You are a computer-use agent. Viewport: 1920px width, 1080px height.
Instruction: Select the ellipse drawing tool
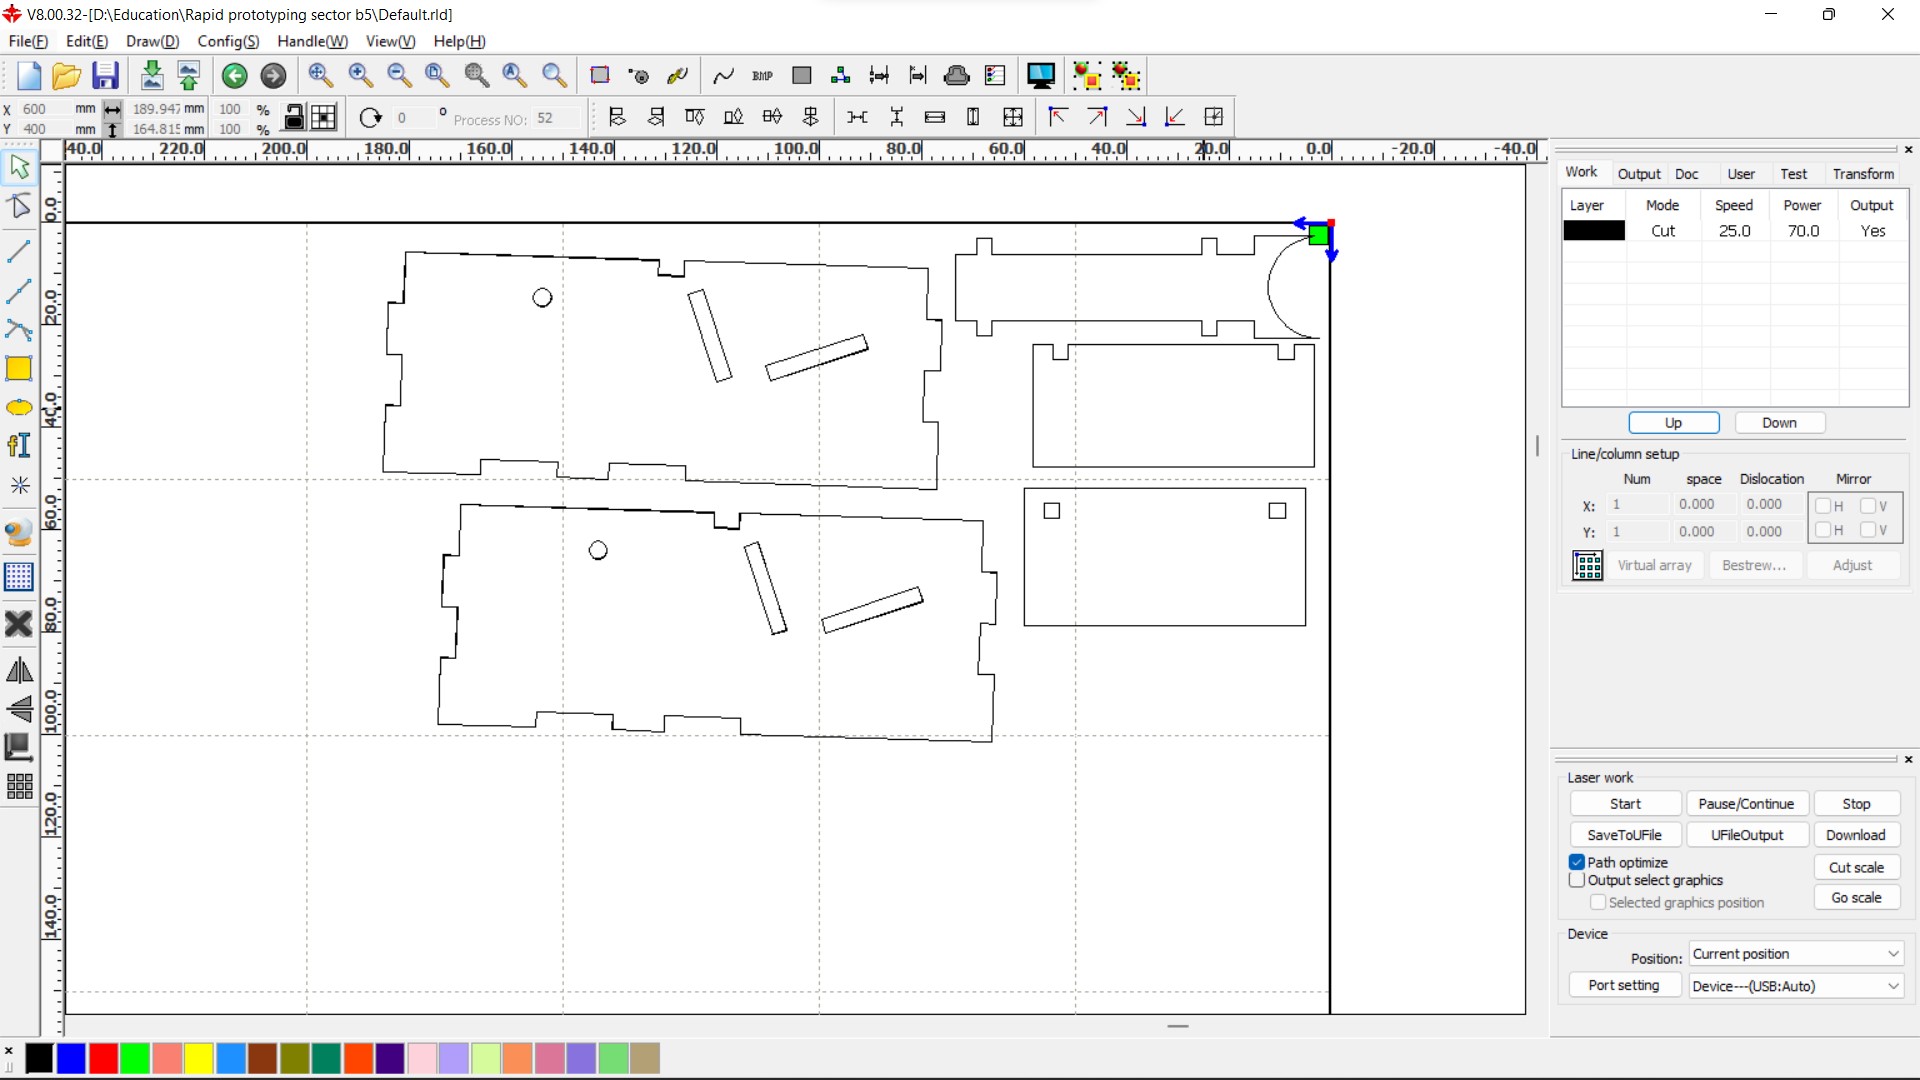19,408
